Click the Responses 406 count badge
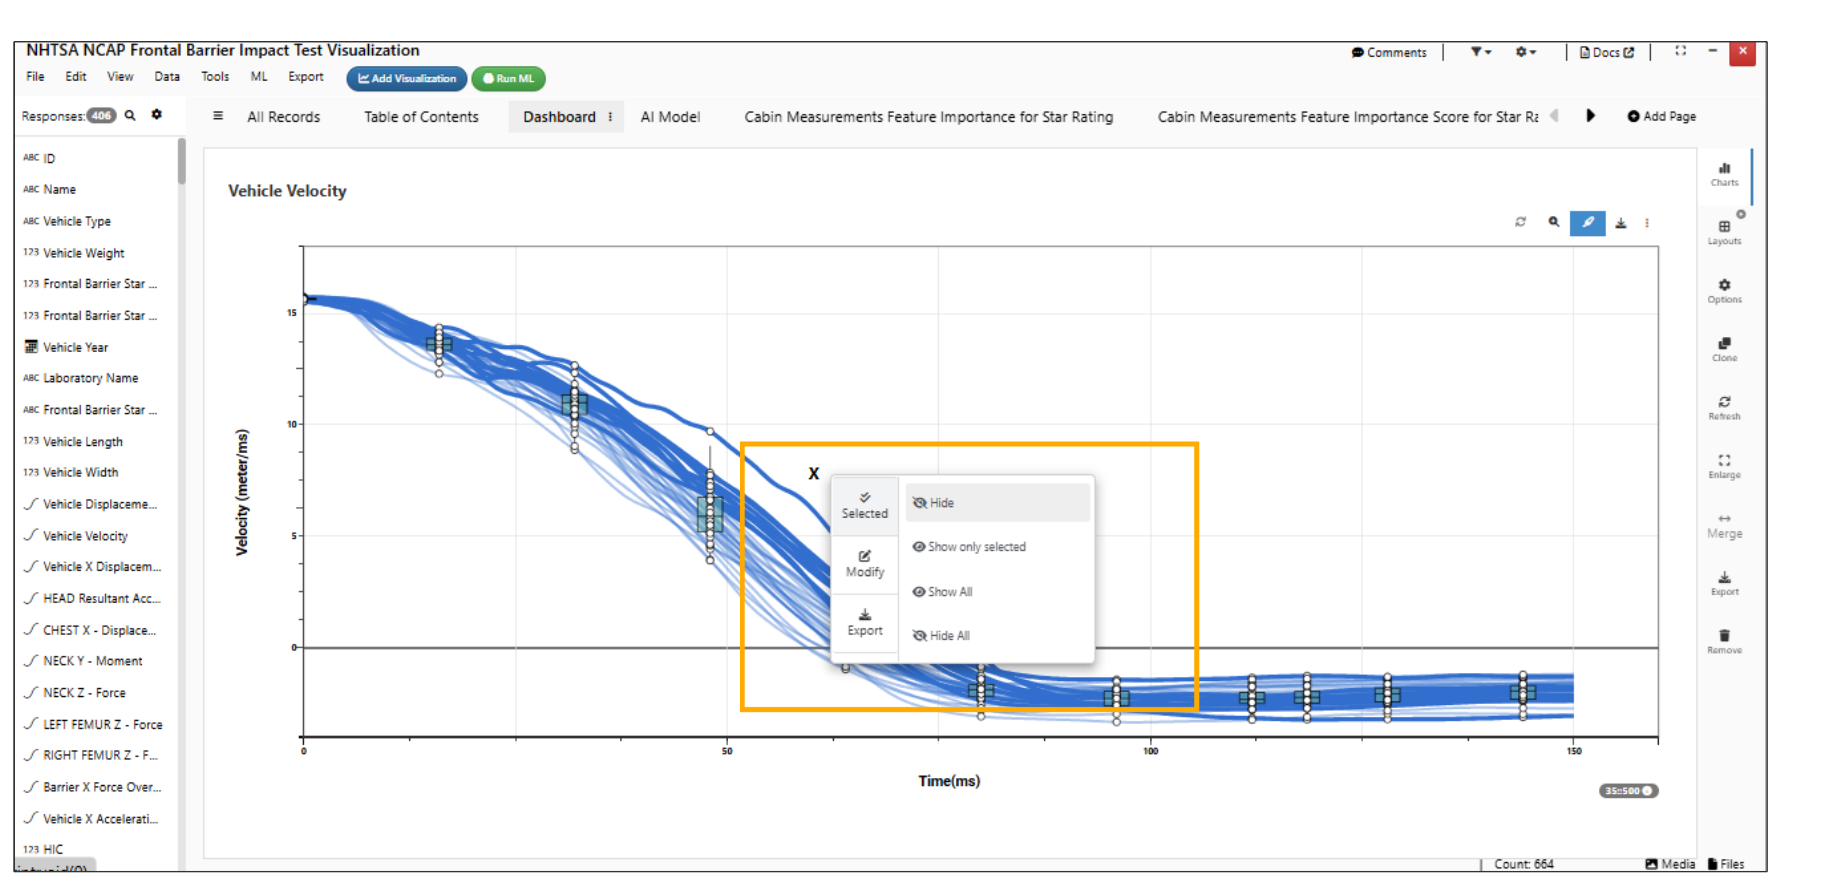Viewport: 1842px width, 894px height. coord(101,115)
